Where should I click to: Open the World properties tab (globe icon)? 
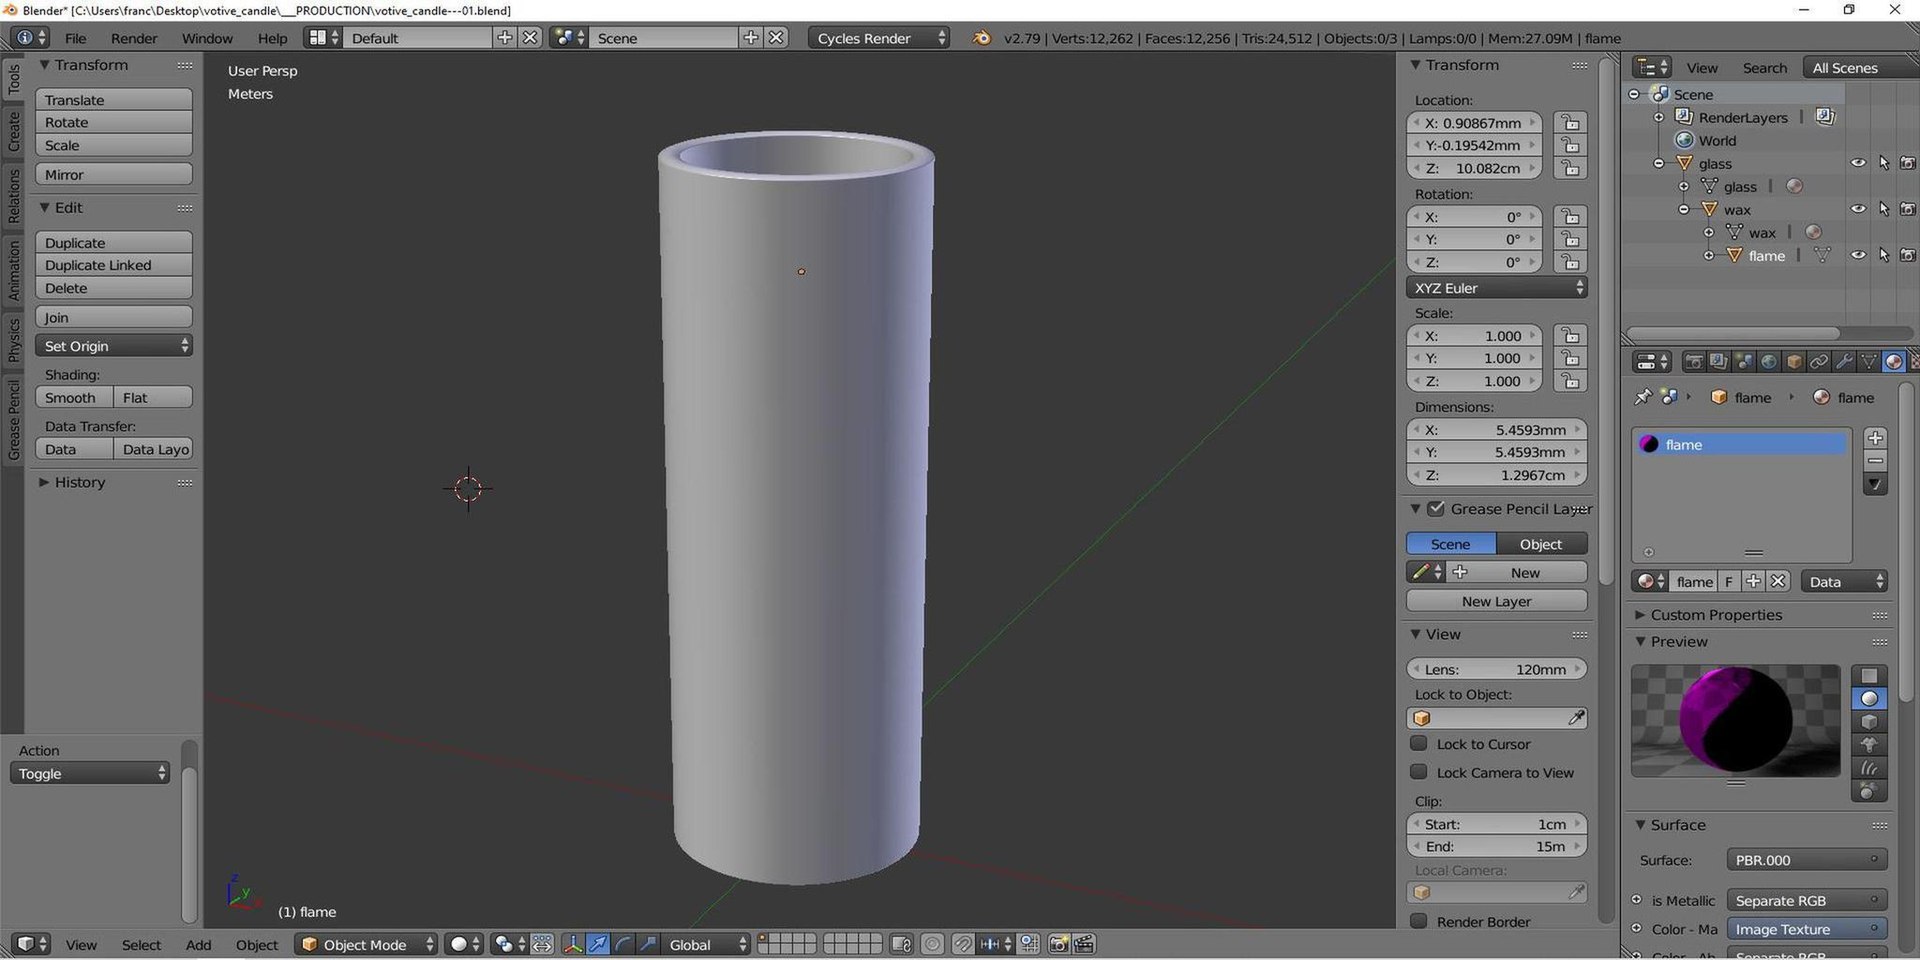point(1768,361)
